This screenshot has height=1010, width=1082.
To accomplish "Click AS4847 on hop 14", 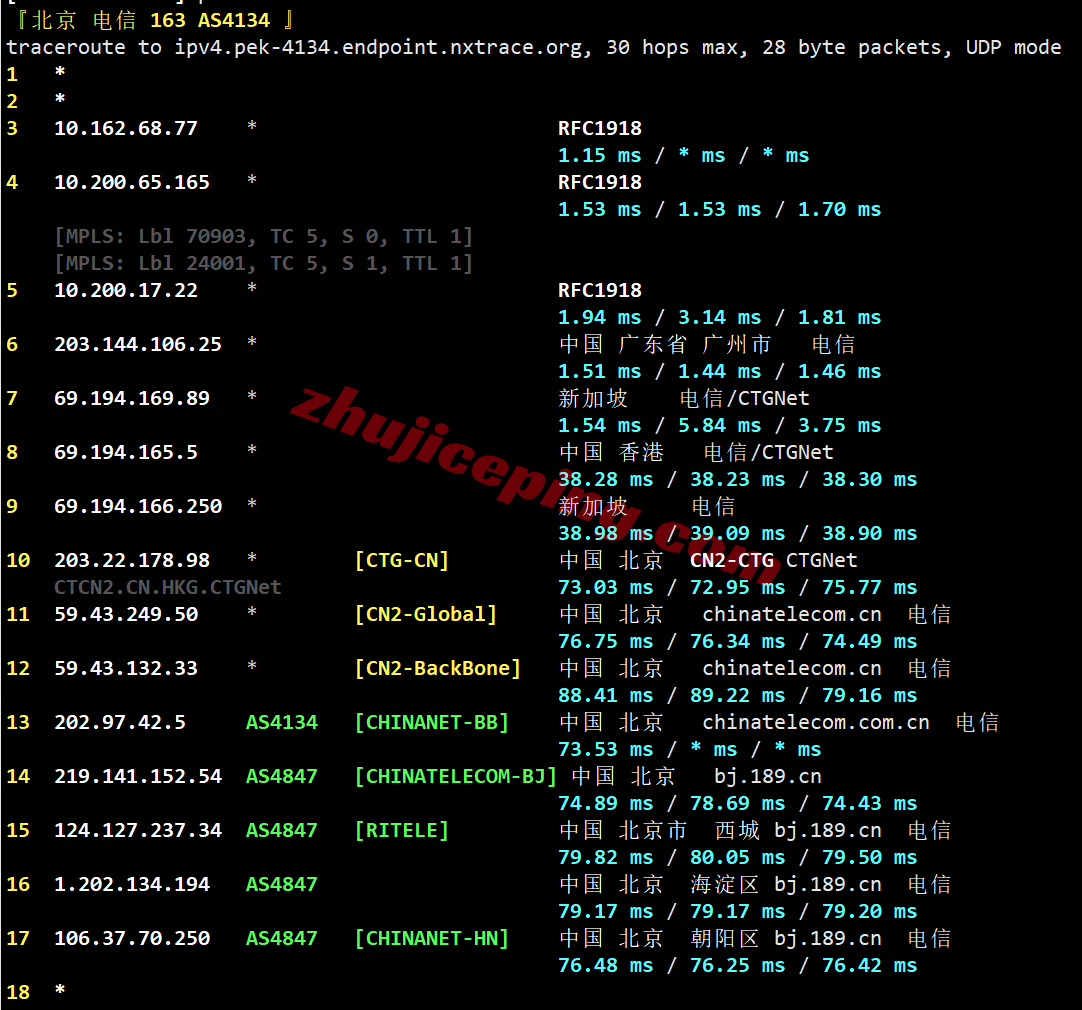I will pos(282,776).
